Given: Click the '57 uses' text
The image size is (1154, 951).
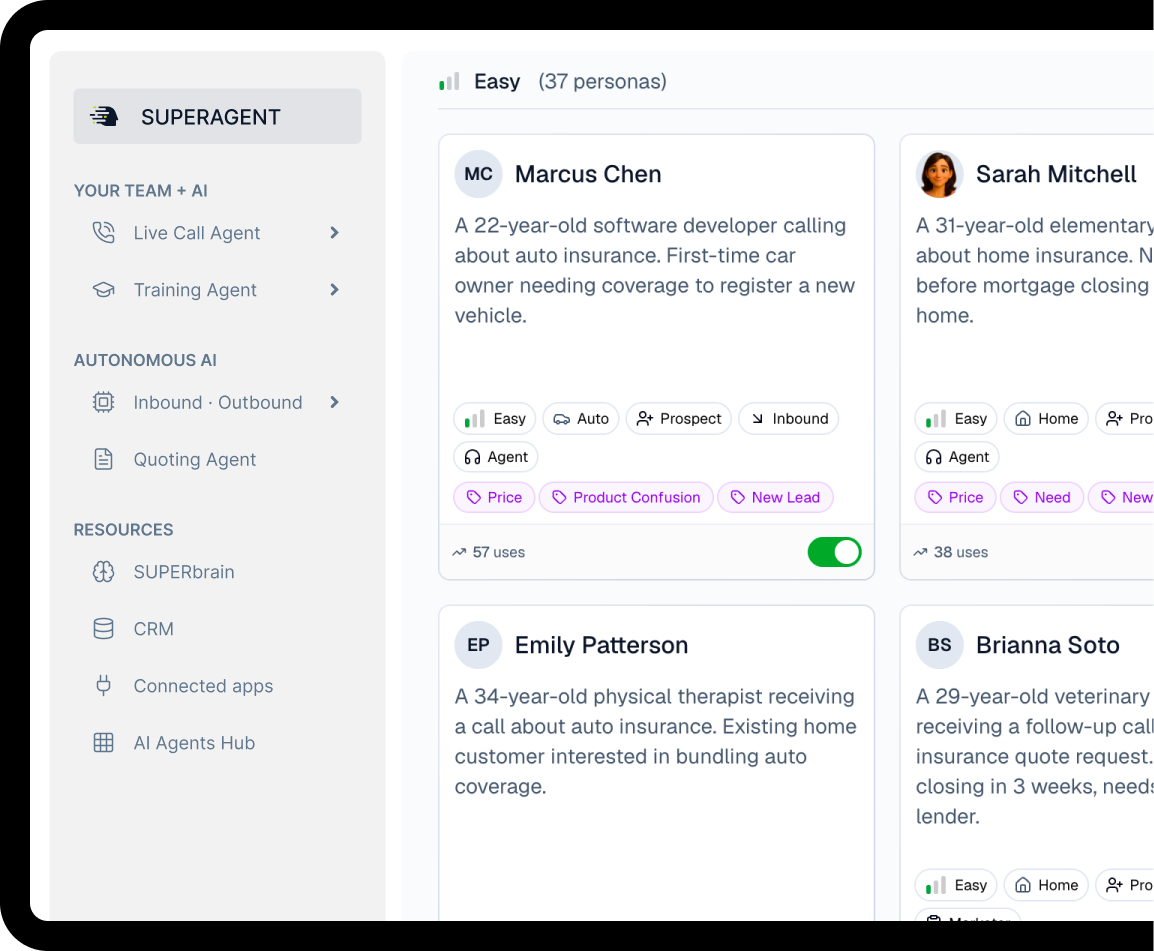Looking at the screenshot, I should pyautogui.click(x=499, y=552).
